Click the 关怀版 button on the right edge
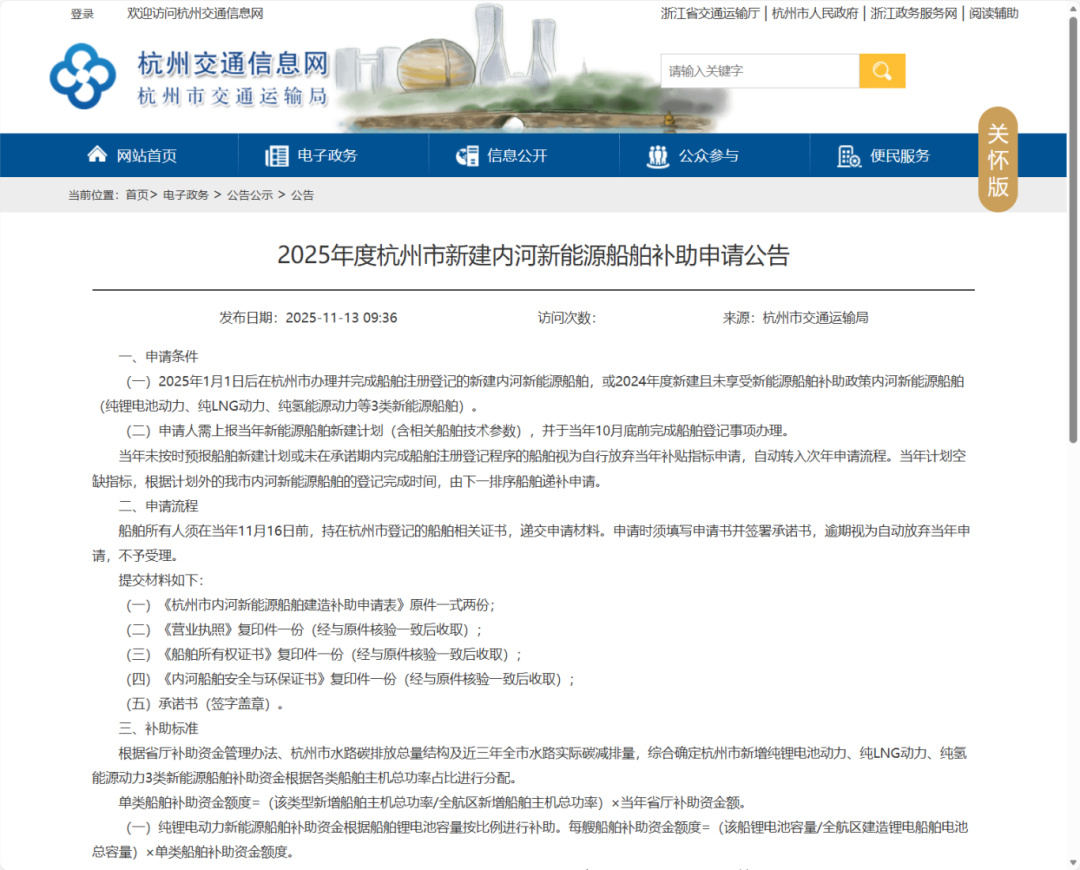This screenshot has height=870, width=1080. [x=998, y=160]
